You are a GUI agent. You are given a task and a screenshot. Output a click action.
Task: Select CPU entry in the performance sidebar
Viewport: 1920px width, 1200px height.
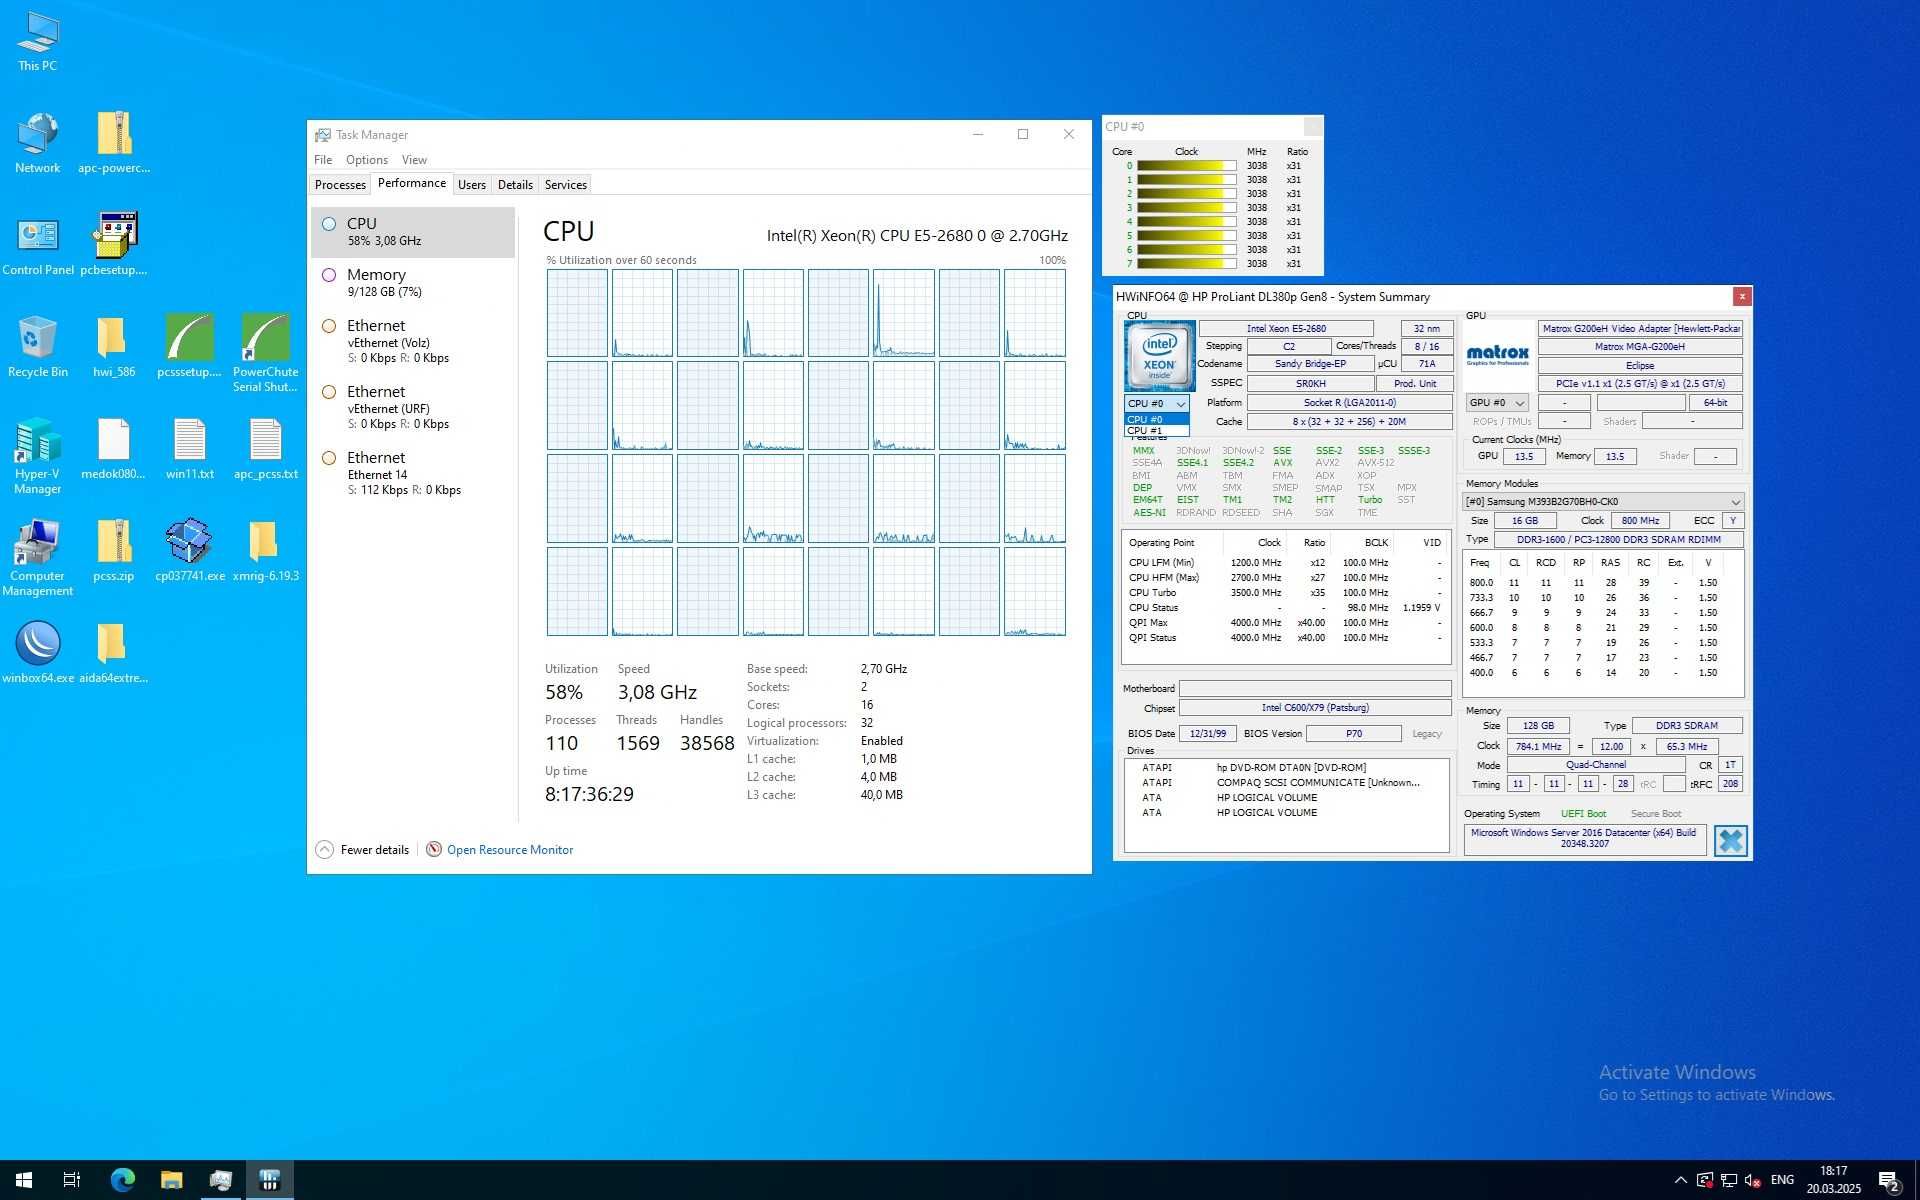(413, 231)
